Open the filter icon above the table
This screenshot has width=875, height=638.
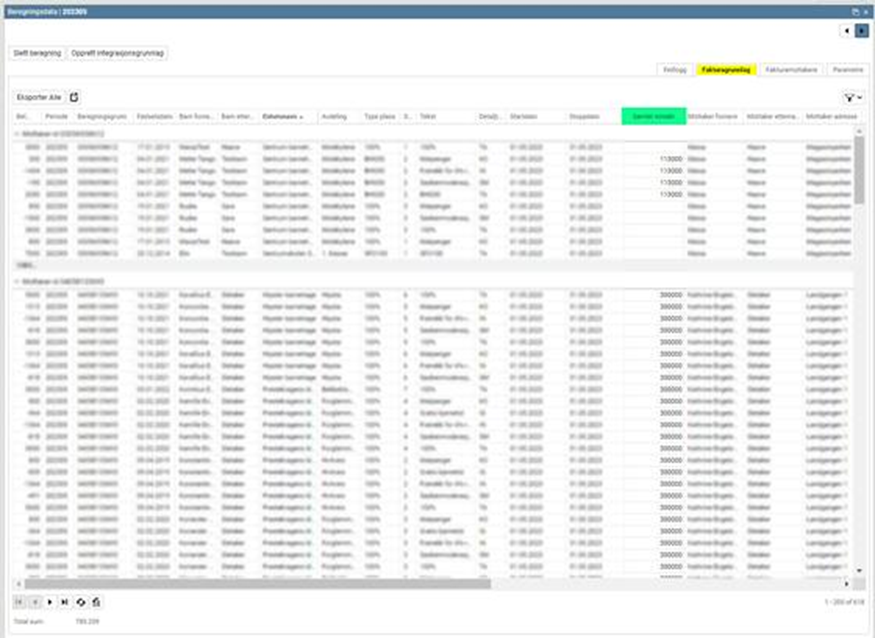pyautogui.click(x=849, y=97)
